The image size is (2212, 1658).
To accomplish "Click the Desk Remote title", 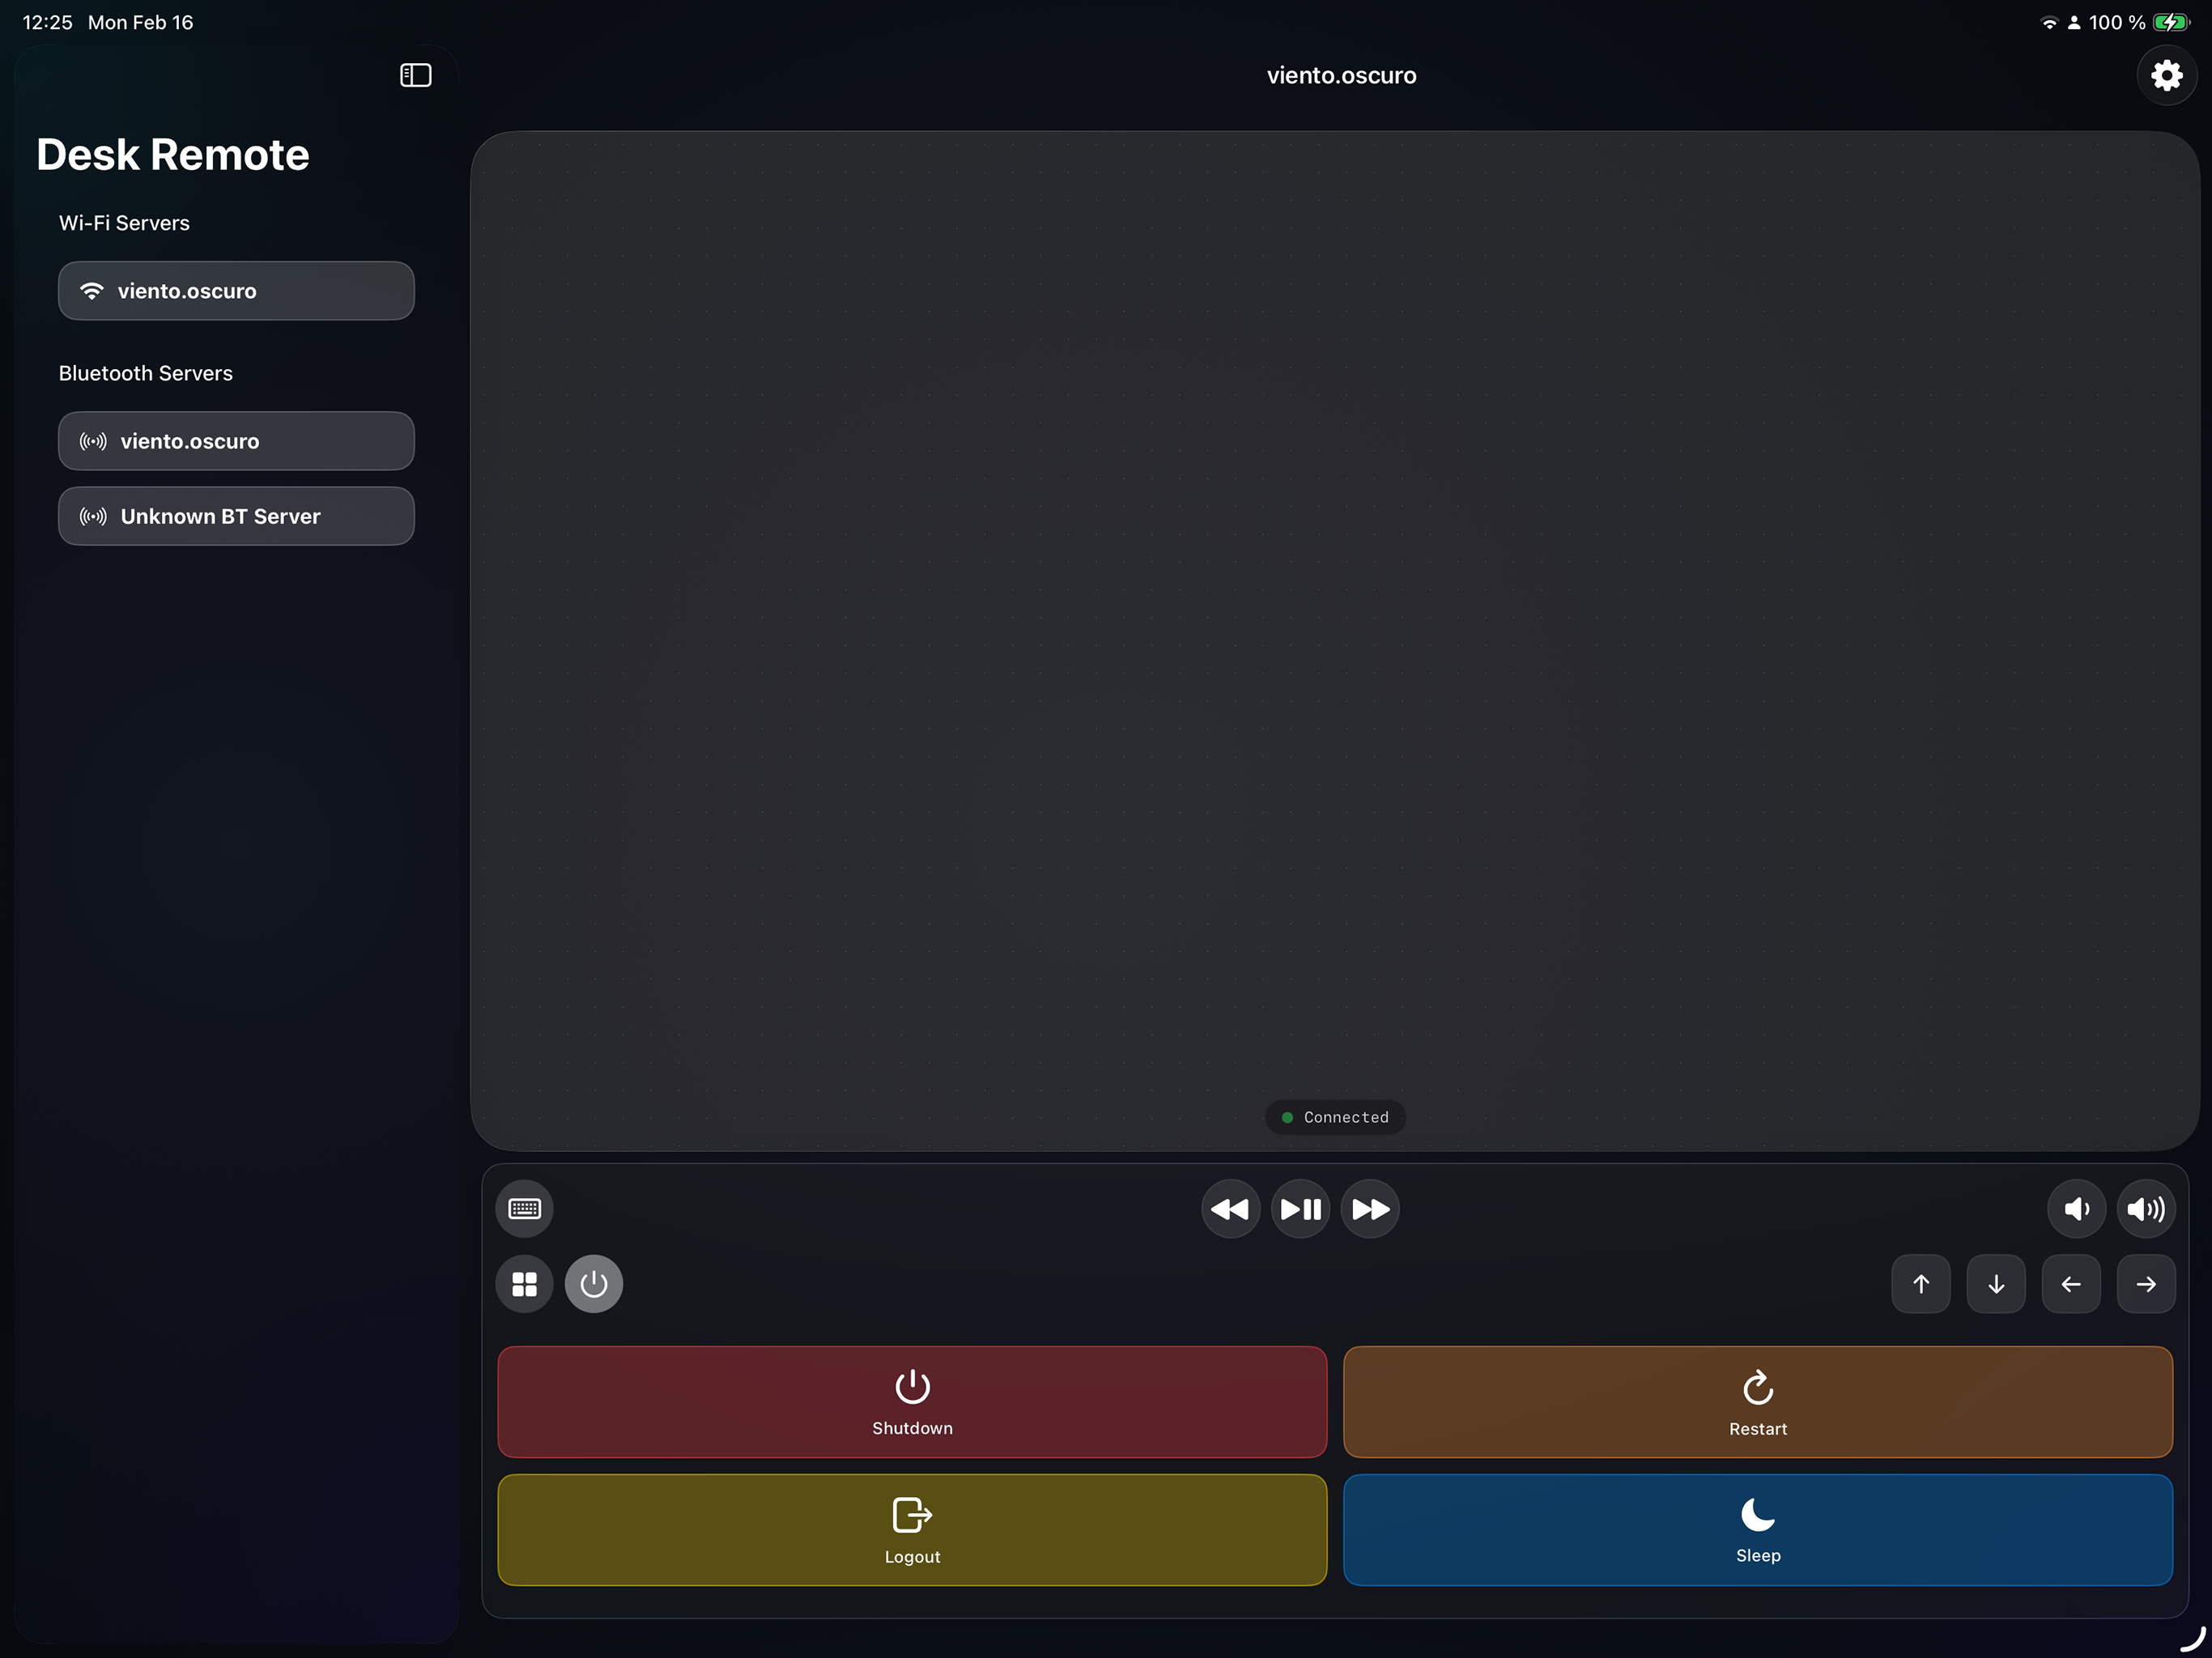I will [173, 155].
